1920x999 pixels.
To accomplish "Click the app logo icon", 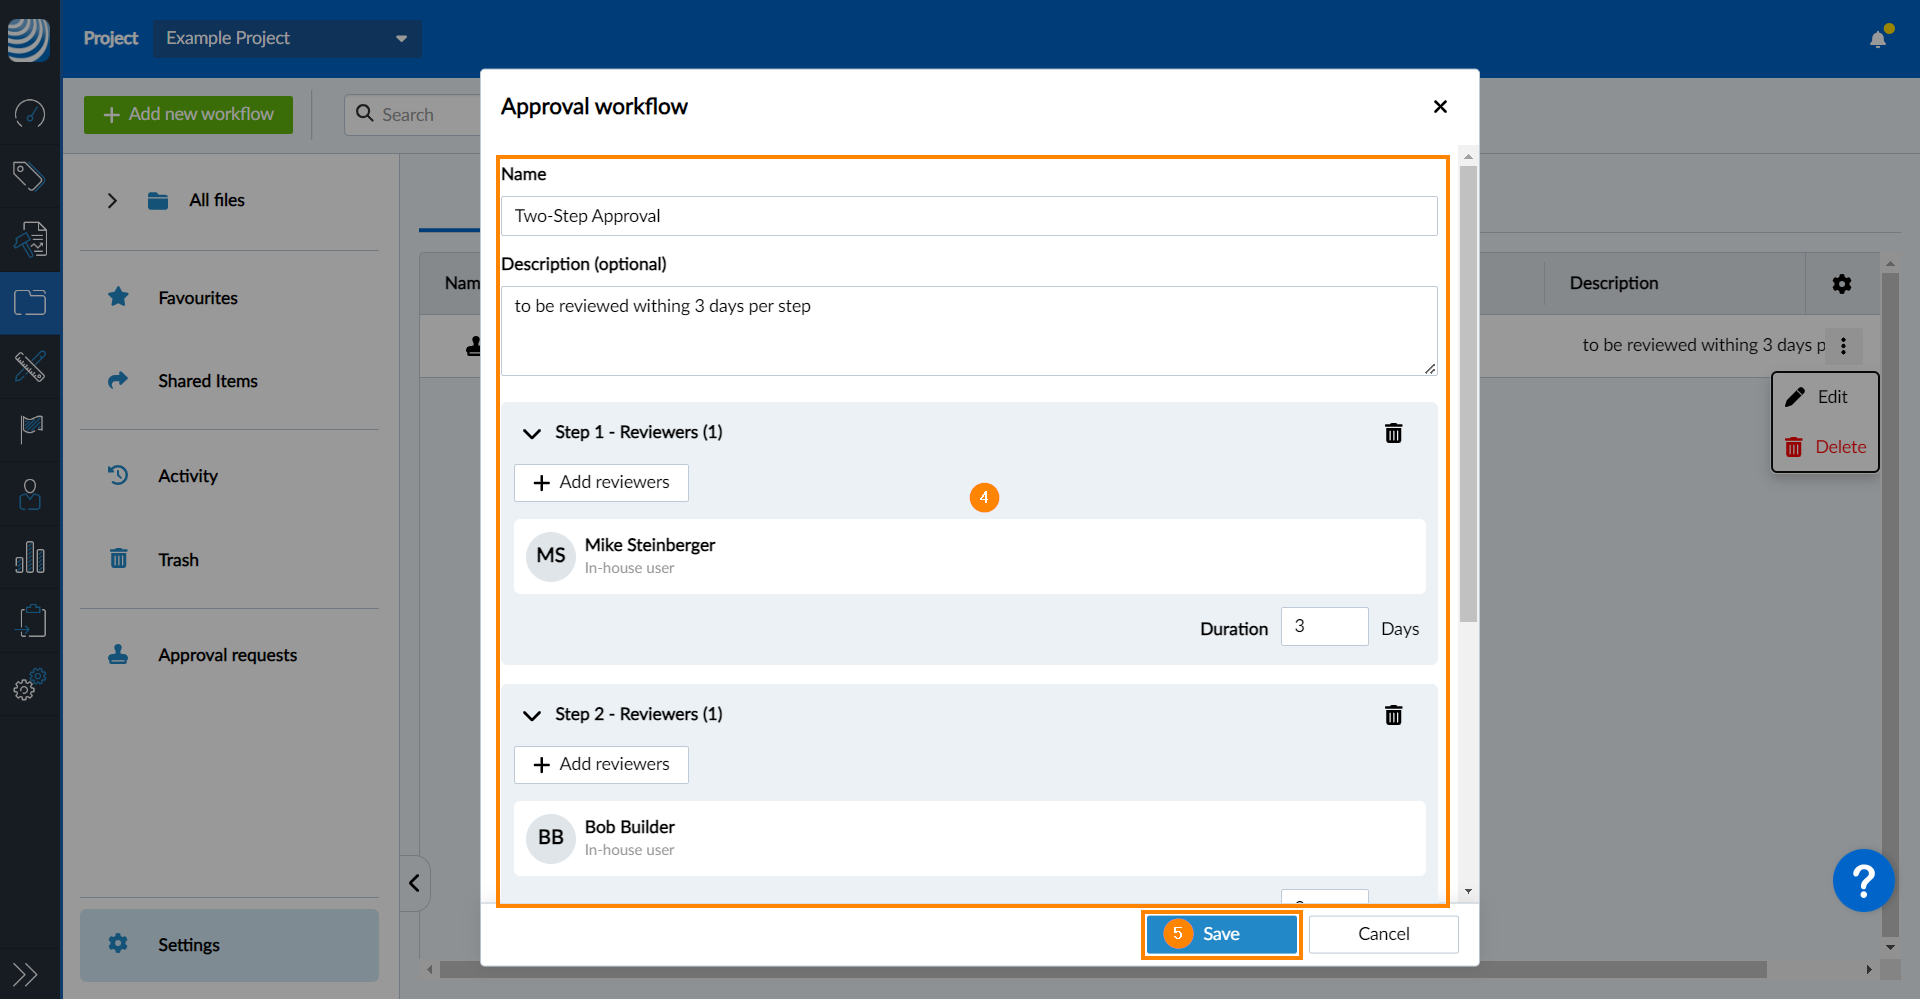I will coord(29,39).
